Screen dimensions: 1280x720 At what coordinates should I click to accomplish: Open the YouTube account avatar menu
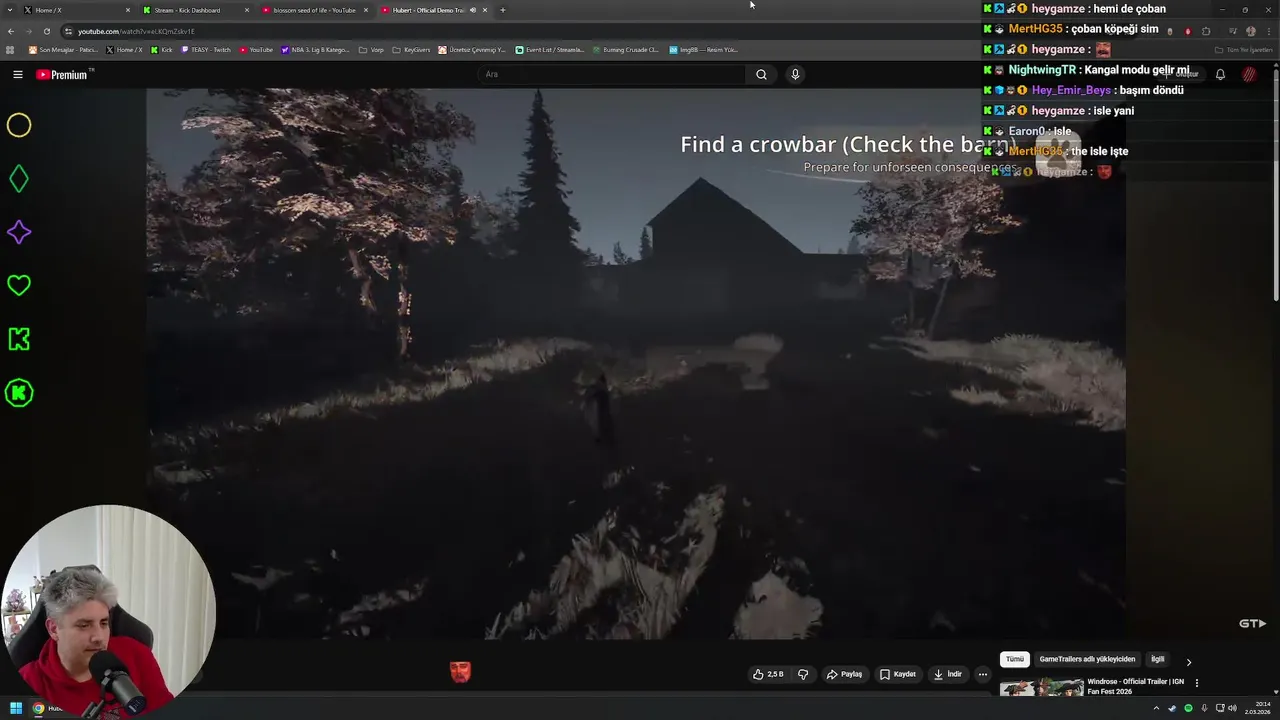[x=1249, y=74]
